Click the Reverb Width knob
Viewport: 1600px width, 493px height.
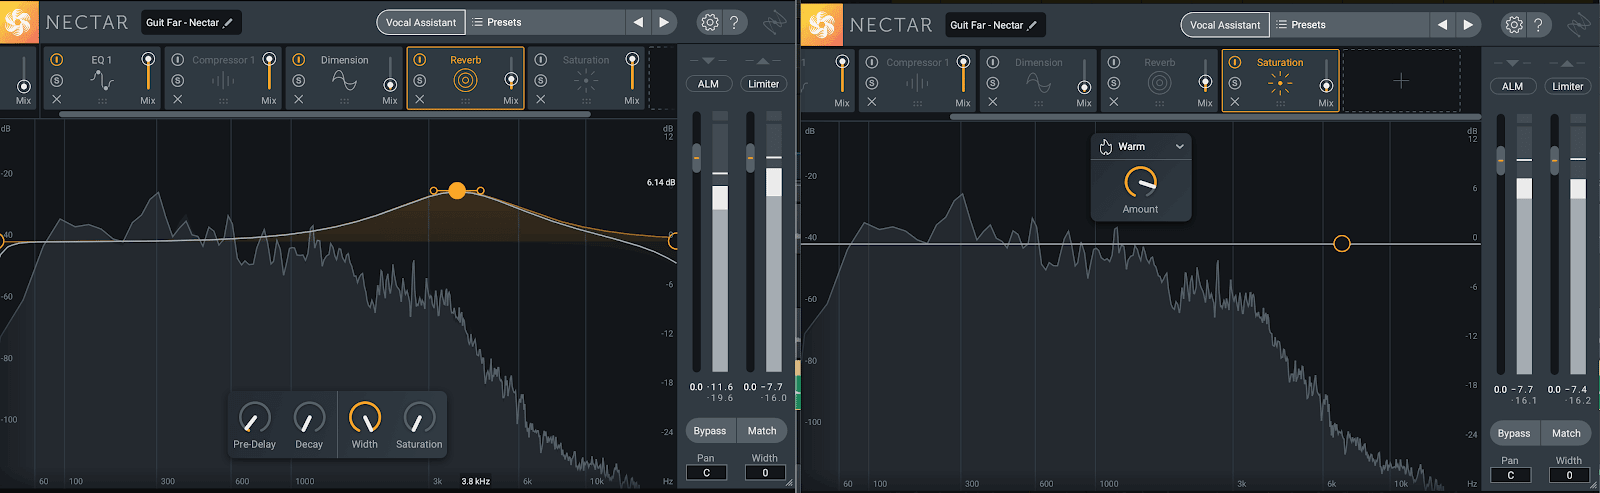pyautogui.click(x=364, y=417)
